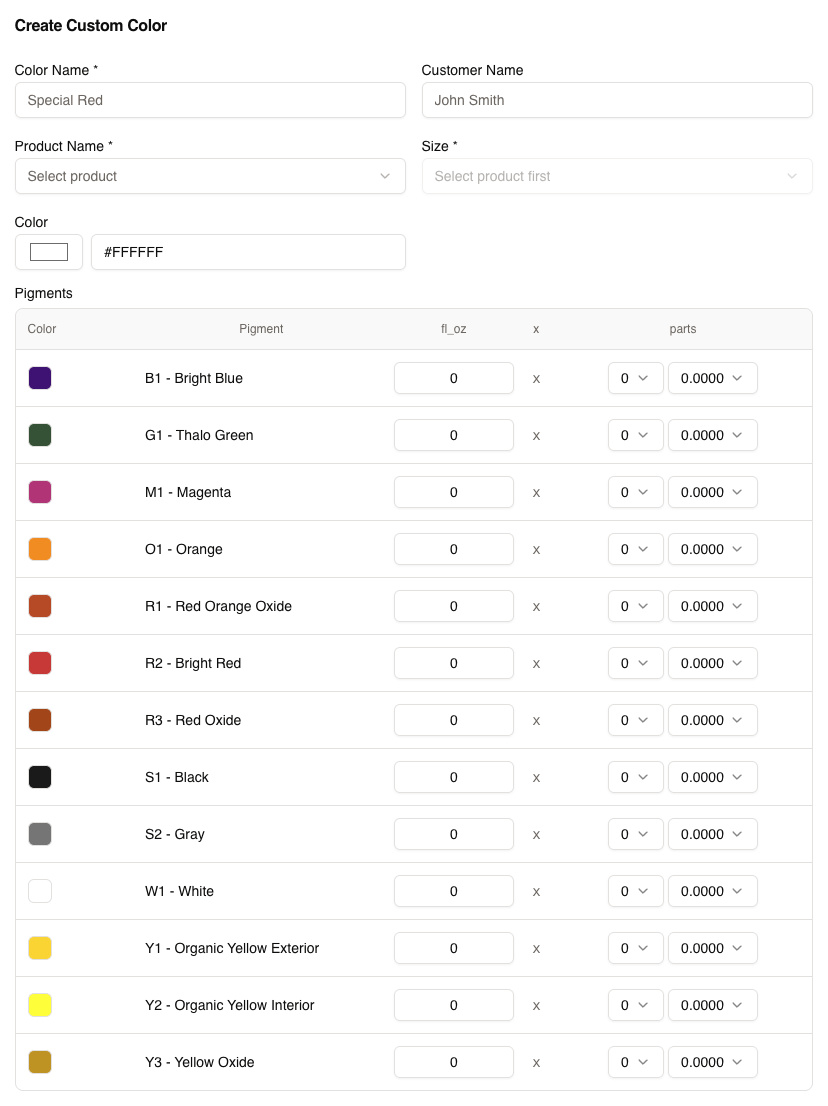Open whole parts dropdown for O1 Orange
The image size is (828, 1106).
coord(635,549)
